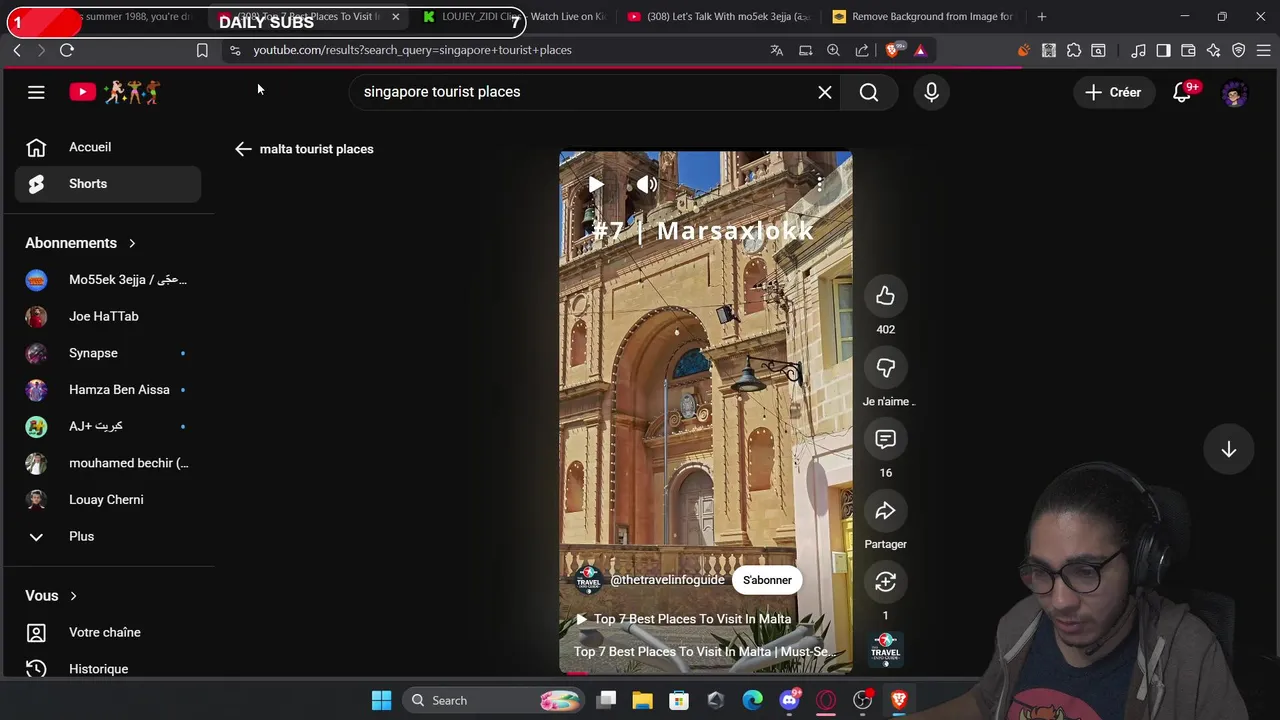Share the page from the address bar
Screen dimensions: 1280x720
pos(862,50)
